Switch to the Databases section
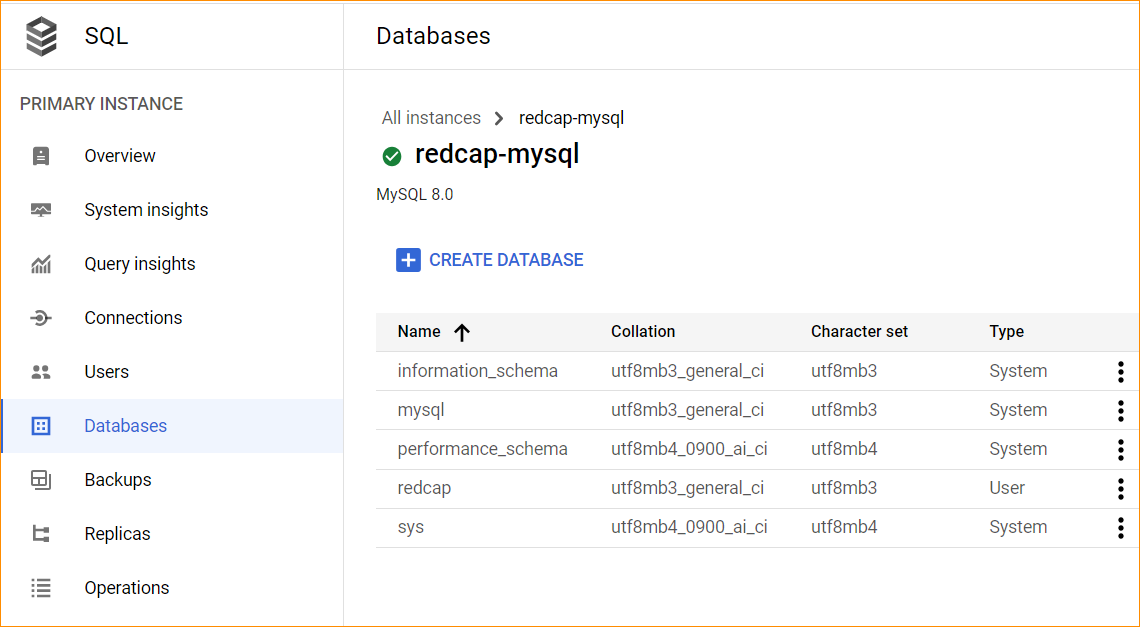The height and width of the screenshot is (627, 1140). click(x=125, y=425)
